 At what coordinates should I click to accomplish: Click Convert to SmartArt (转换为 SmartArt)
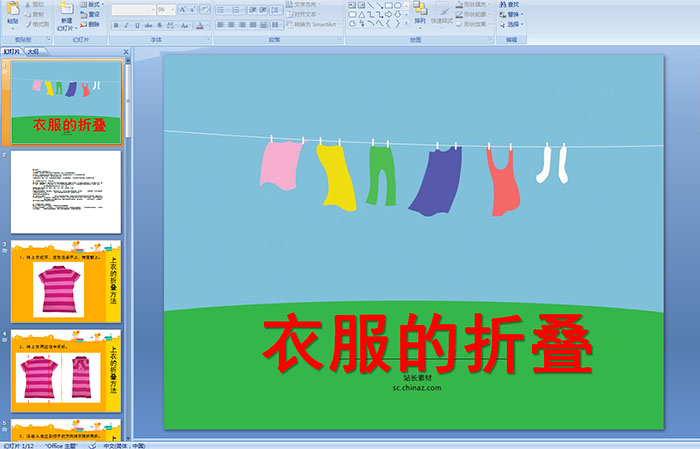pos(313,24)
